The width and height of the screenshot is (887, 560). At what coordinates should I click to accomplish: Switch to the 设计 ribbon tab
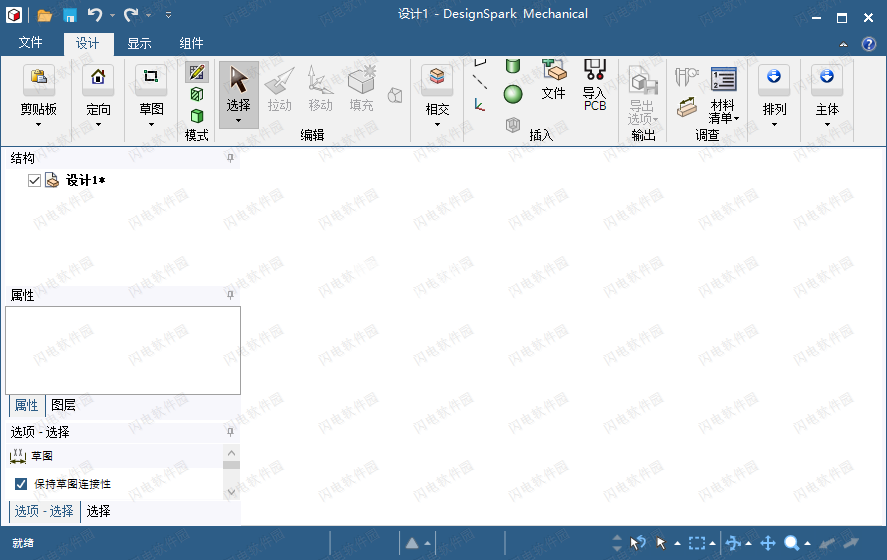[x=87, y=44]
